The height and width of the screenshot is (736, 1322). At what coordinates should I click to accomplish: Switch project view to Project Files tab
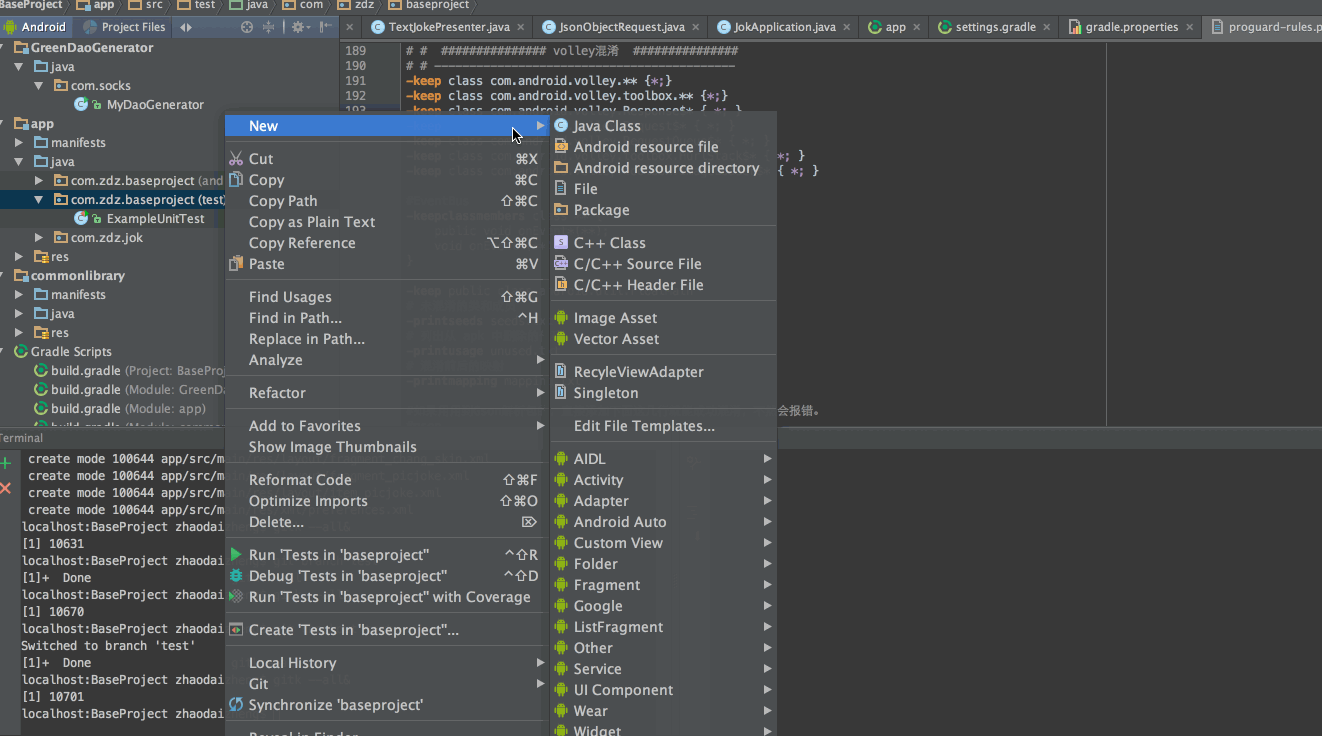[124, 27]
